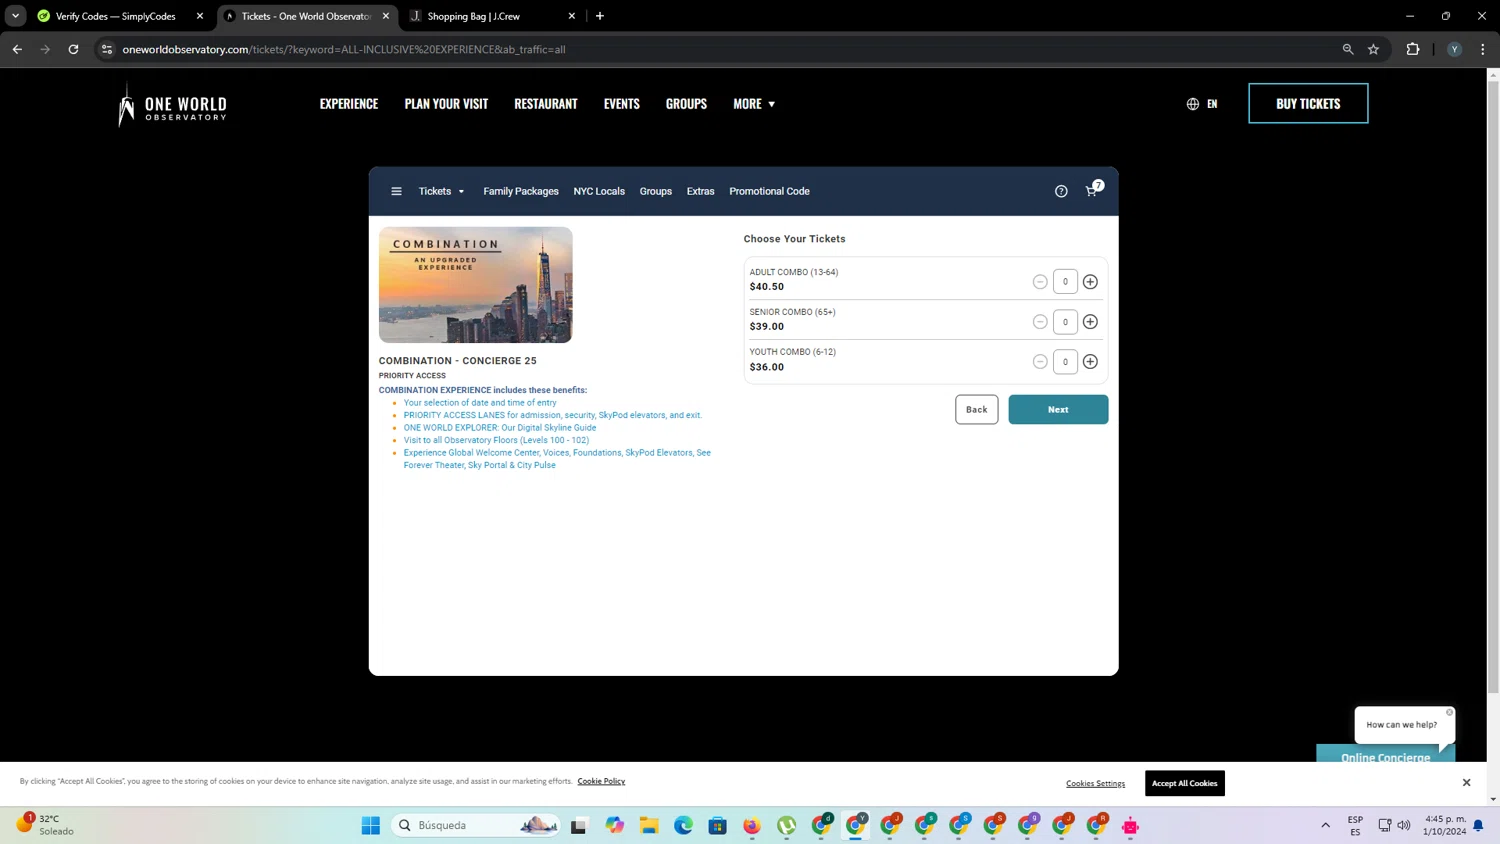Open the Cookie Policy link
Screen dimensions: 1500x844
601,781
